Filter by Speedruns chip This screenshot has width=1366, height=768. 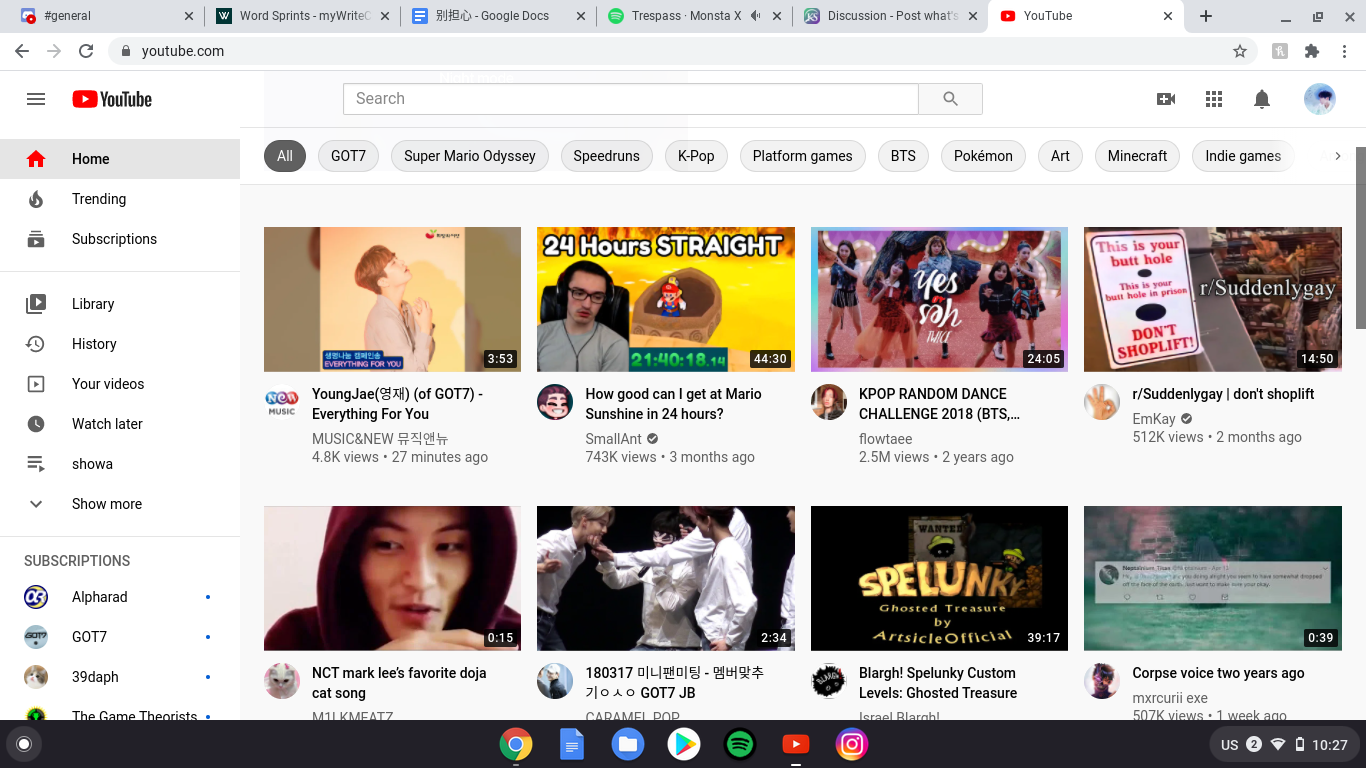(606, 156)
